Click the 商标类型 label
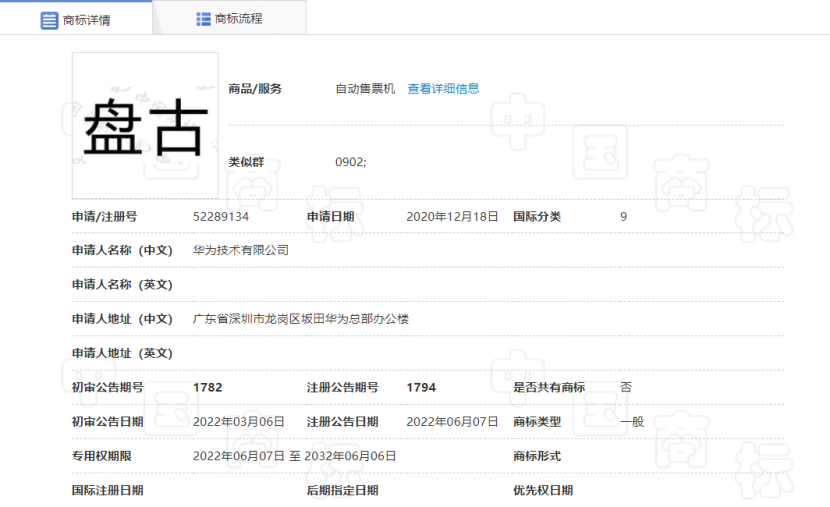Image resolution: width=830 pixels, height=507 pixels. (537, 422)
